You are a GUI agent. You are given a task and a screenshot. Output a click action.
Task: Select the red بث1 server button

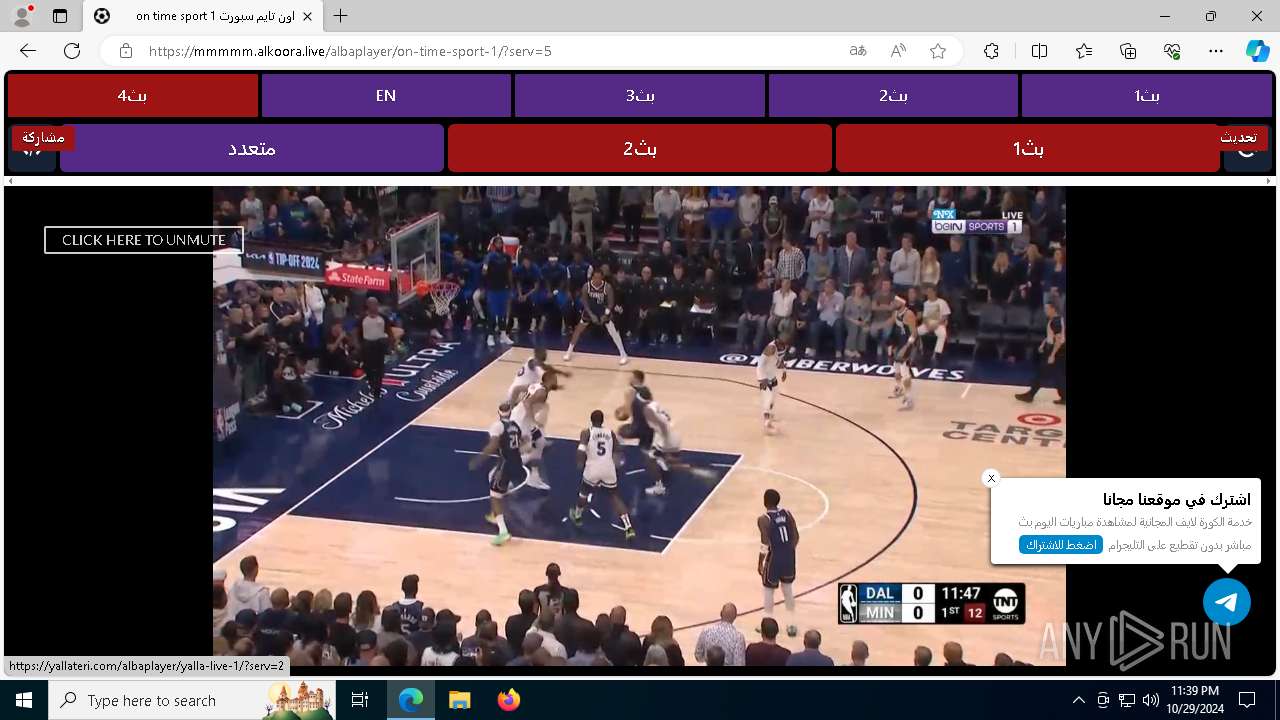[x=1028, y=148]
